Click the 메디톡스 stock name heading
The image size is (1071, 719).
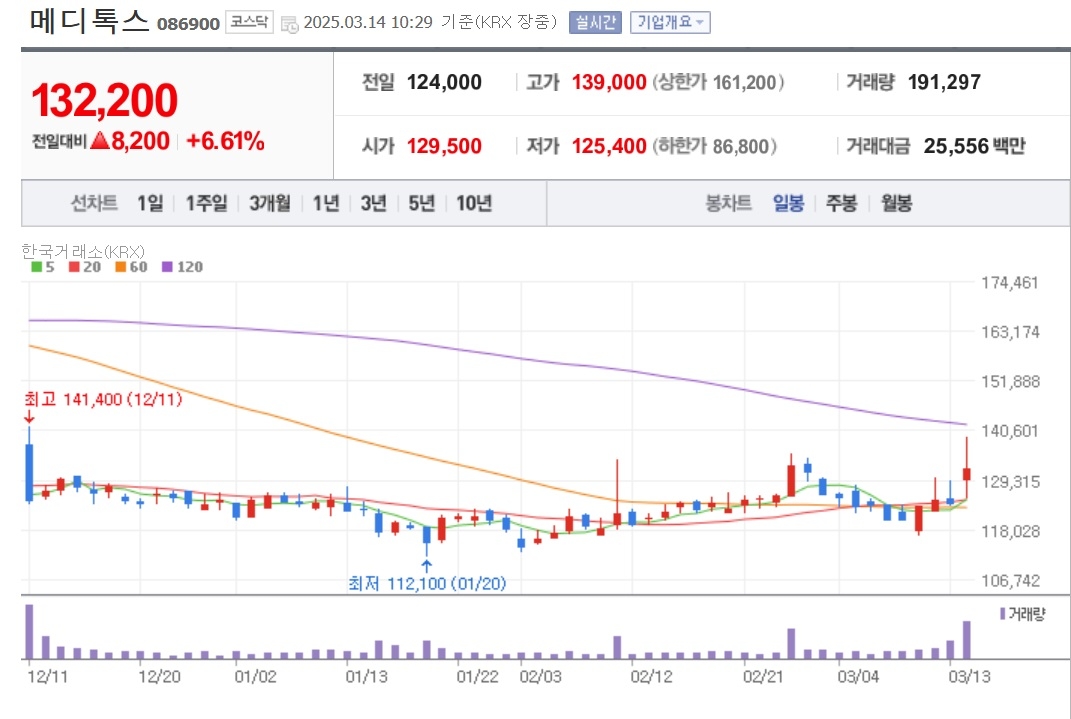[x=89, y=20]
